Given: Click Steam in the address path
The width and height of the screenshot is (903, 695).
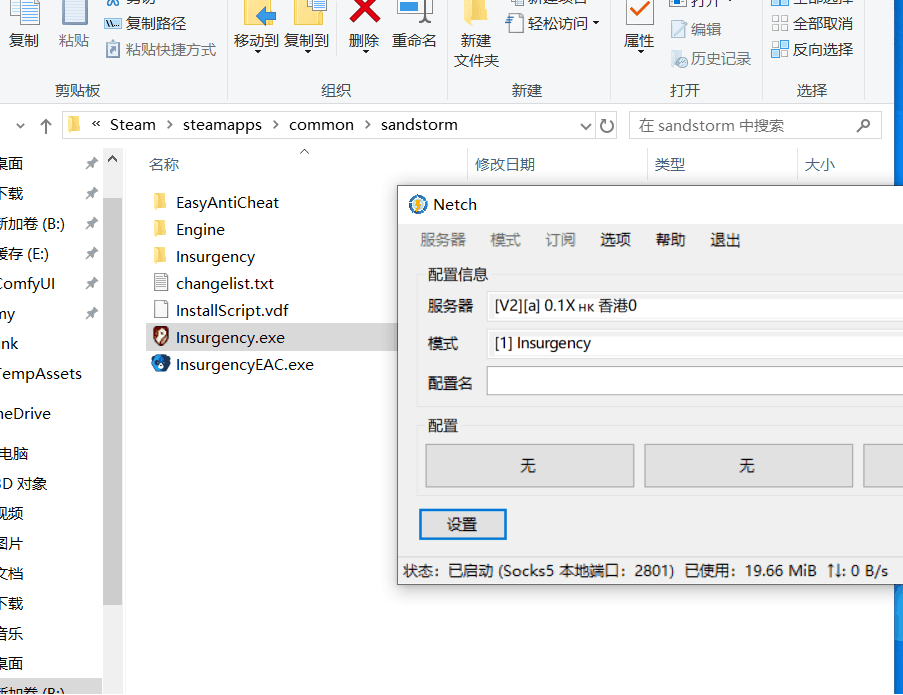Looking at the screenshot, I should click(133, 125).
